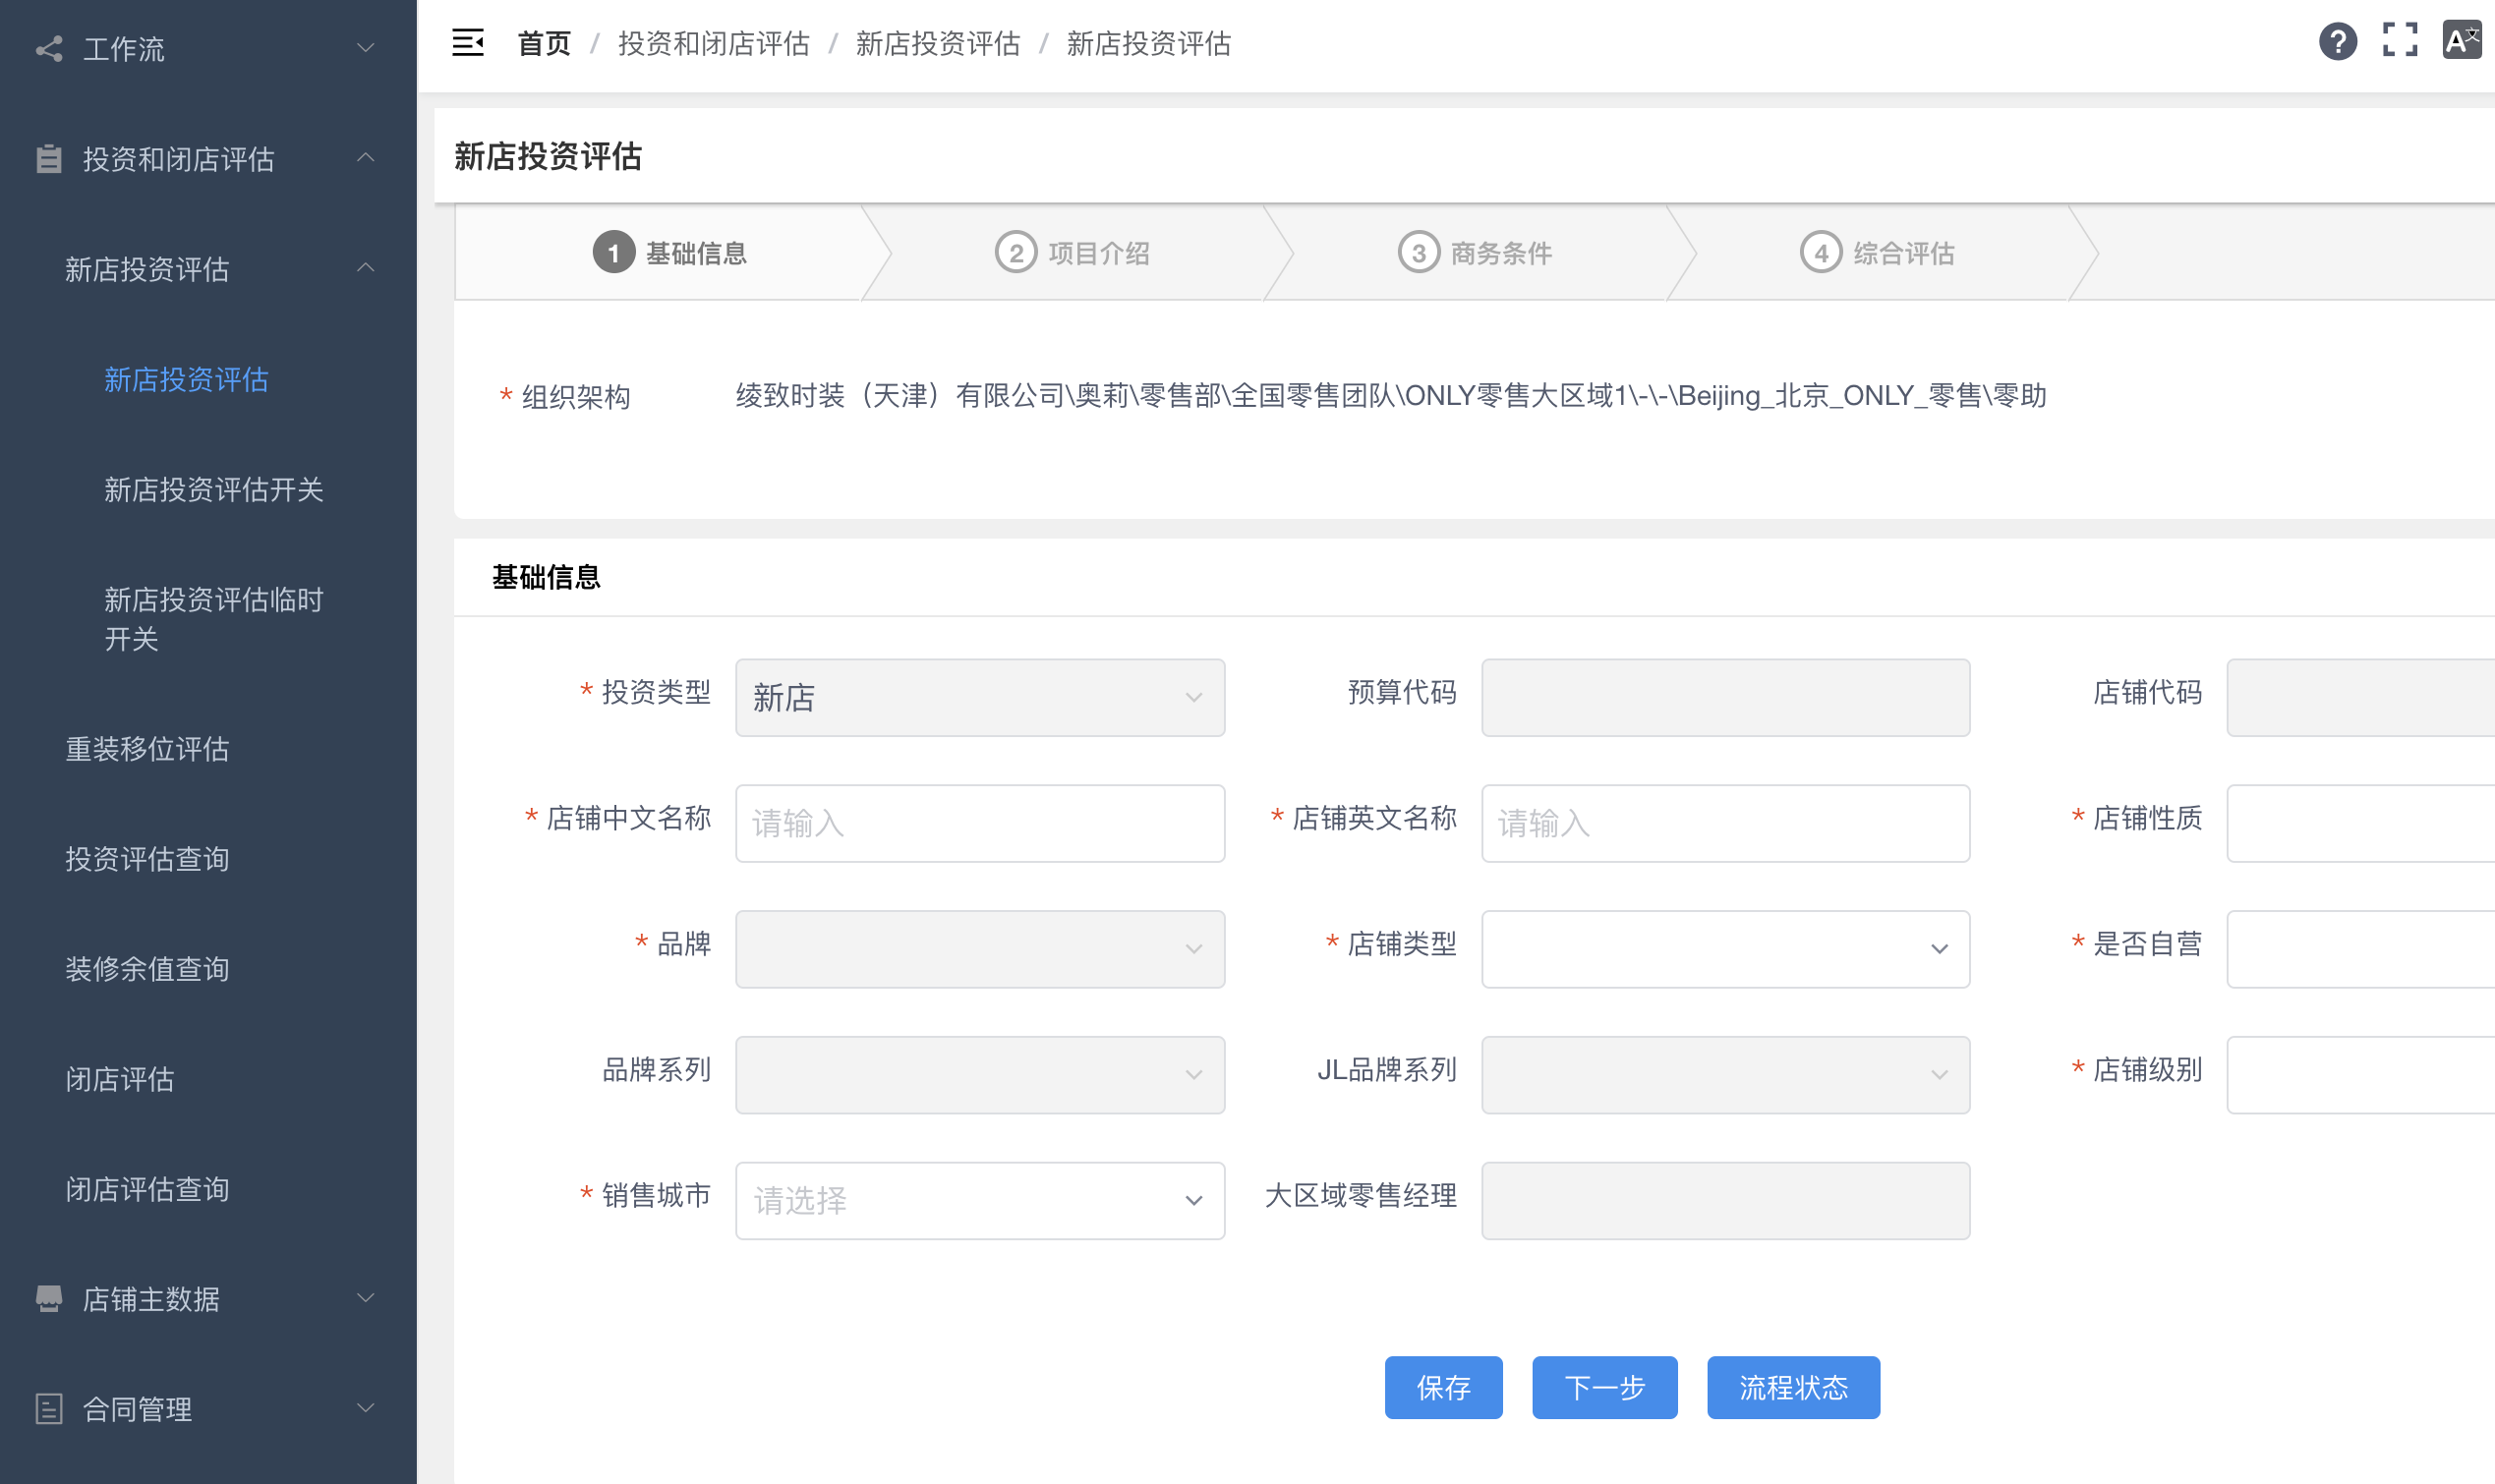
Task: Click the 流程状态 button
Action: tap(1793, 1388)
